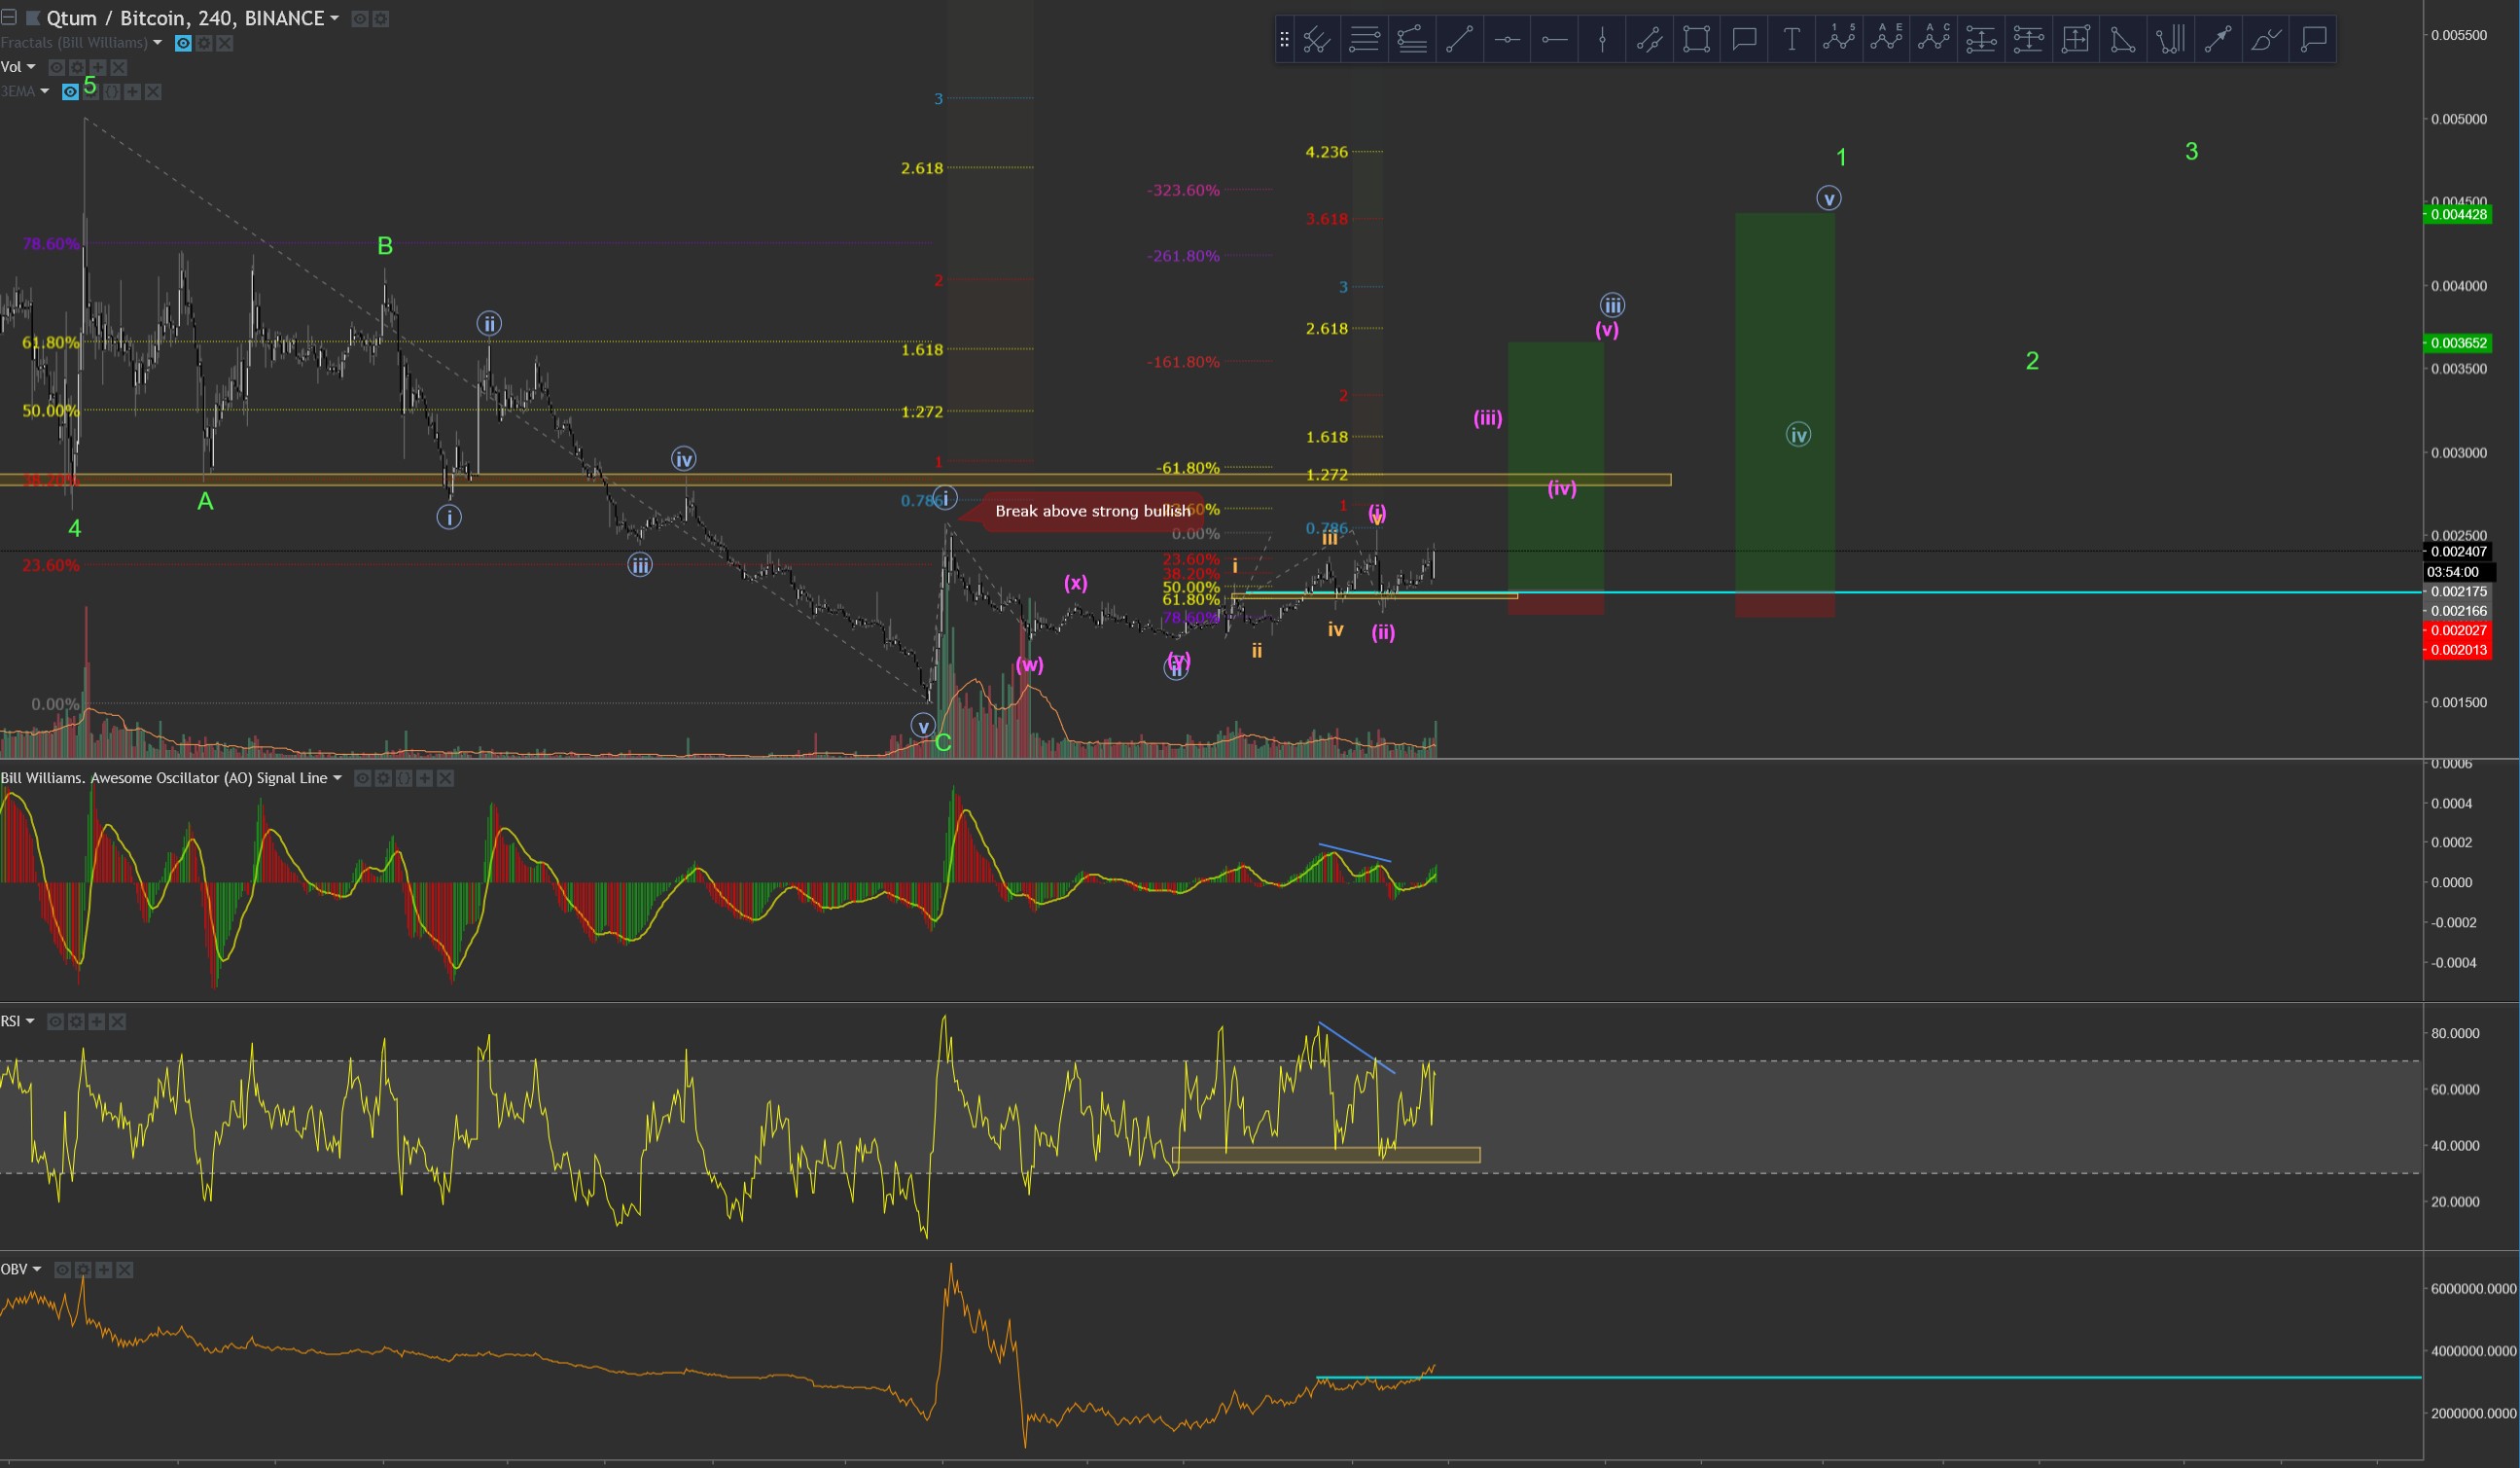
Task: Select the Date and Price Range tool
Action: coord(2076,40)
